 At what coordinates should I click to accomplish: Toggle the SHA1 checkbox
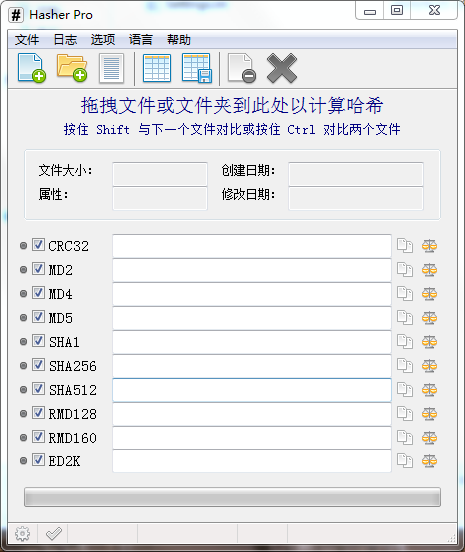pos(38,341)
